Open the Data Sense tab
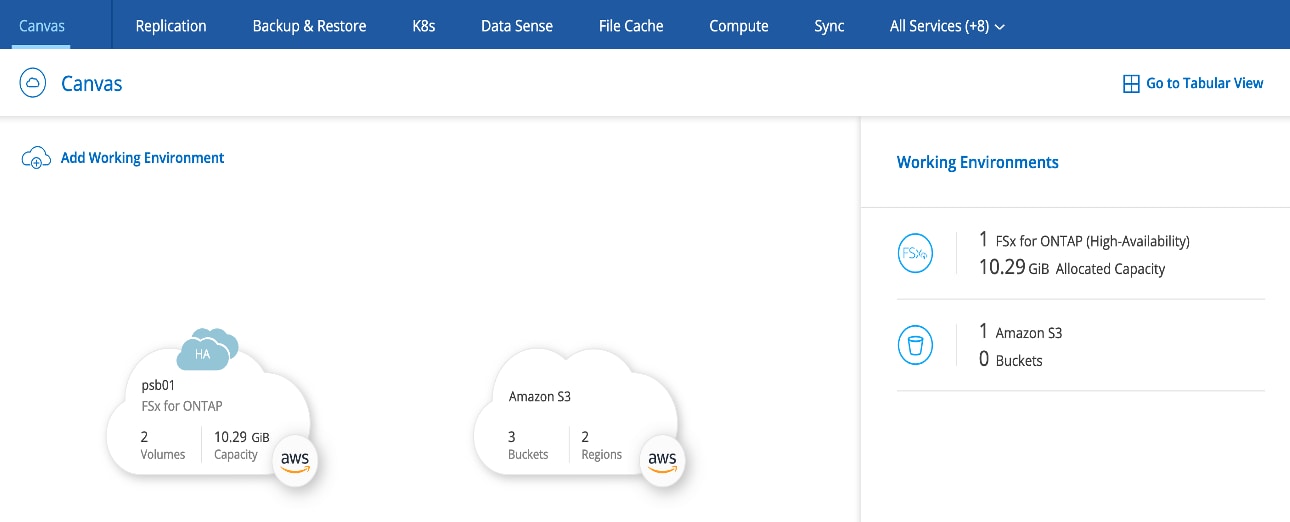Viewport: 1290px width, 522px height. (x=516, y=26)
